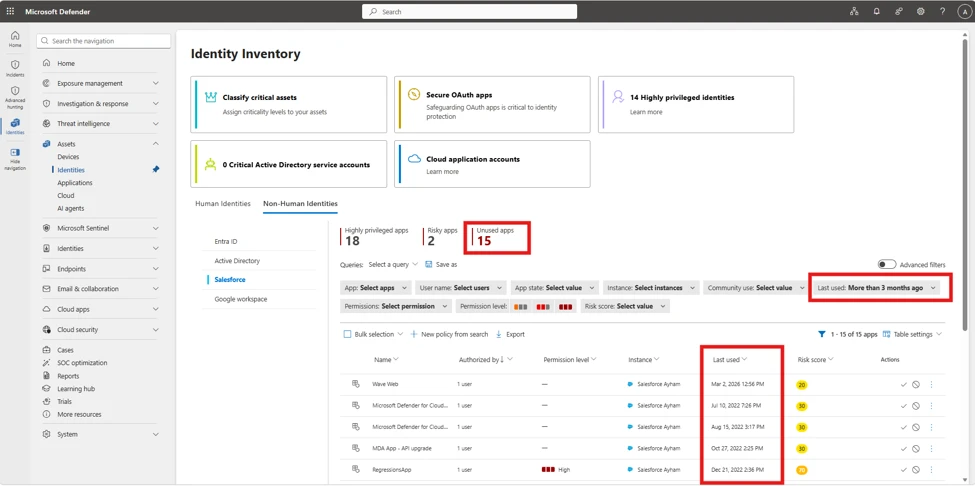Open Last used filter dropdown
Viewport: 975px width, 486px height.
[876, 288]
